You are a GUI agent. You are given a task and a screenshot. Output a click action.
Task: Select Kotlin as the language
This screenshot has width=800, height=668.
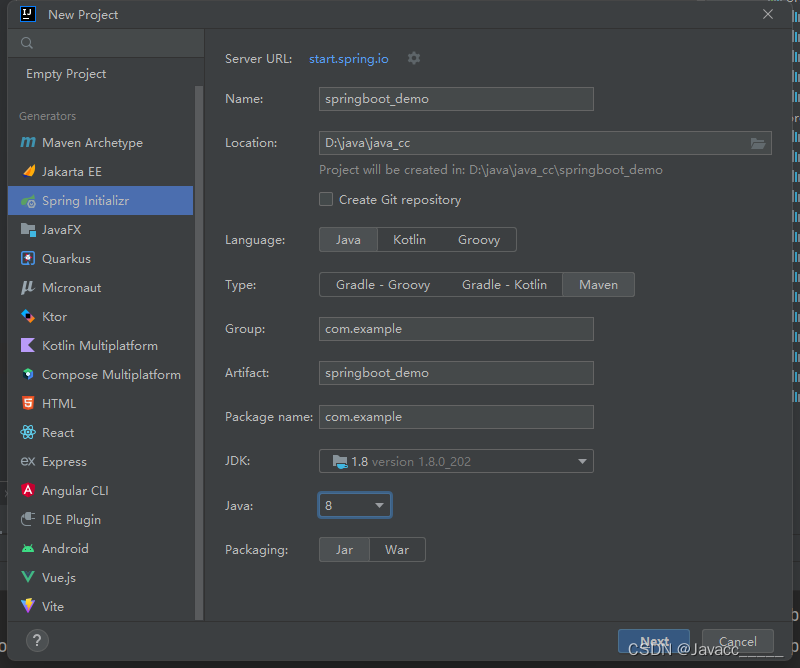point(410,240)
